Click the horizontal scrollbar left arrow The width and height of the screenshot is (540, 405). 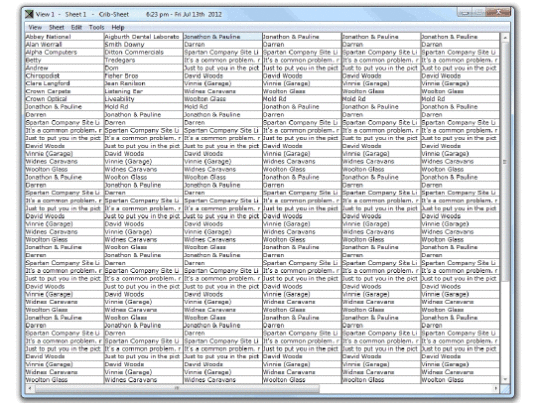30,388
